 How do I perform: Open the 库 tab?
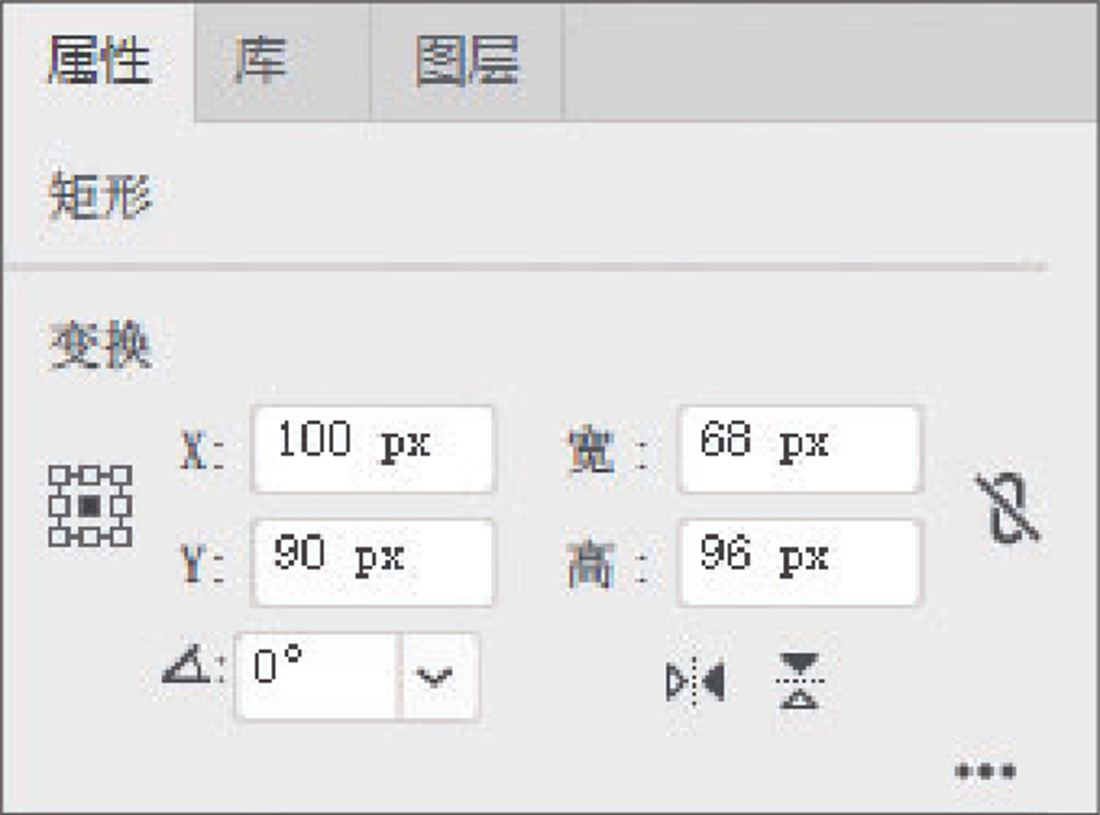pos(259,61)
